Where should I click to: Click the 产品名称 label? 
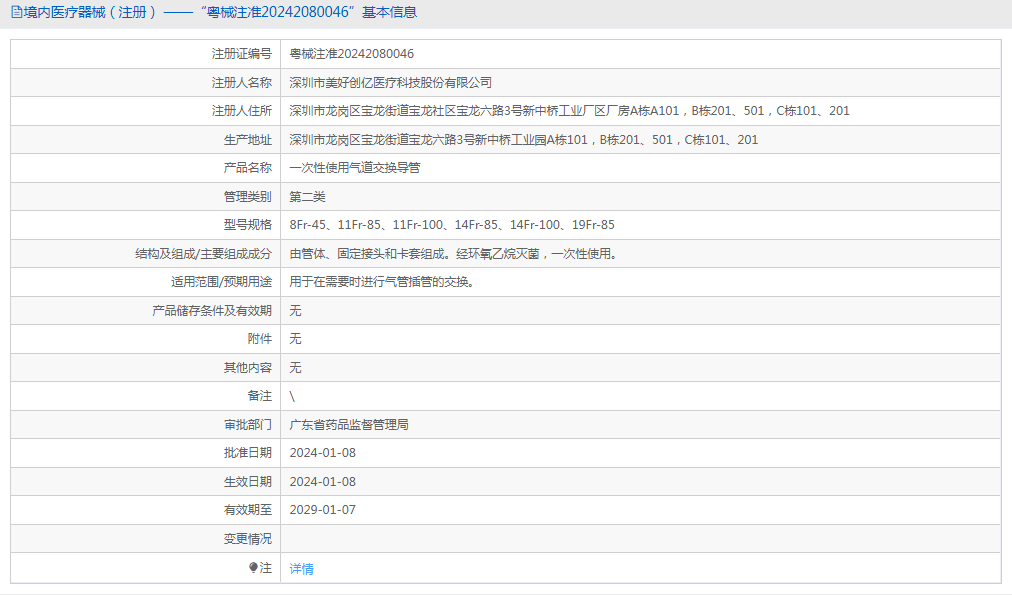(x=247, y=168)
